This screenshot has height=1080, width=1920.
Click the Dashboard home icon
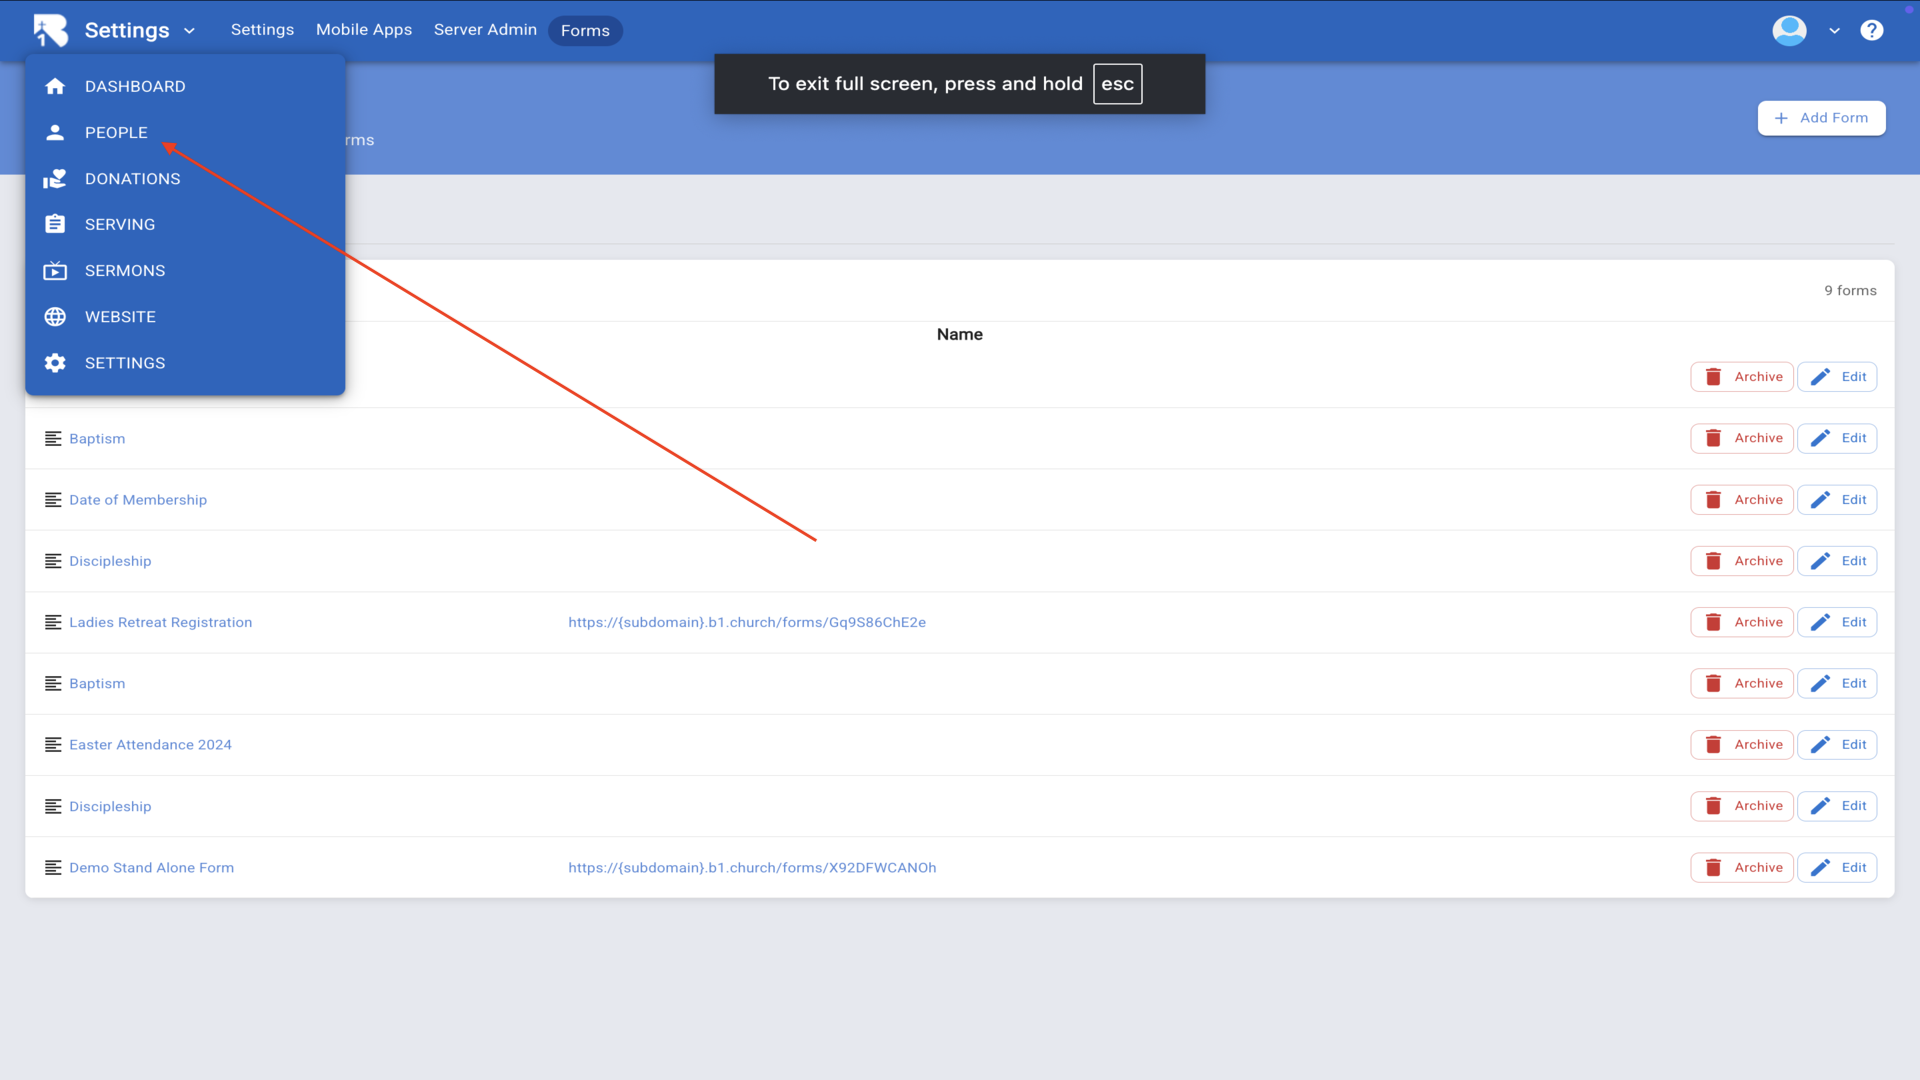pyautogui.click(x=55, y=86)
